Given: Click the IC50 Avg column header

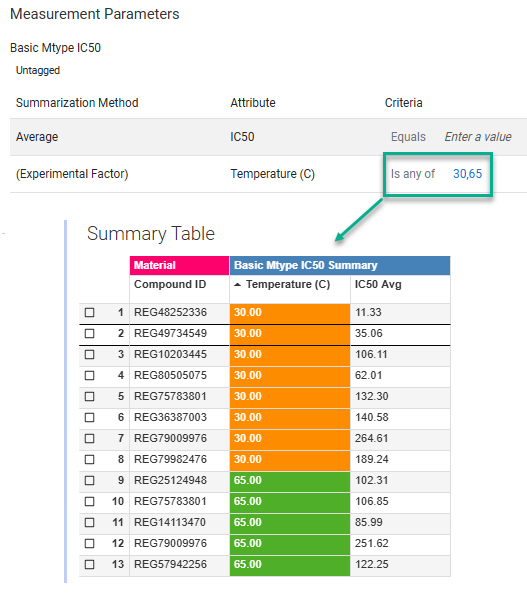Looking at the screenshot, I should click(378, 284).
